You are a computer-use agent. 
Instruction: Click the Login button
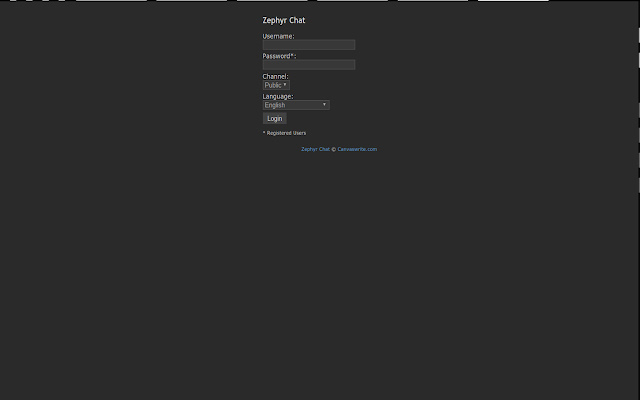click(x=275, y=118)
